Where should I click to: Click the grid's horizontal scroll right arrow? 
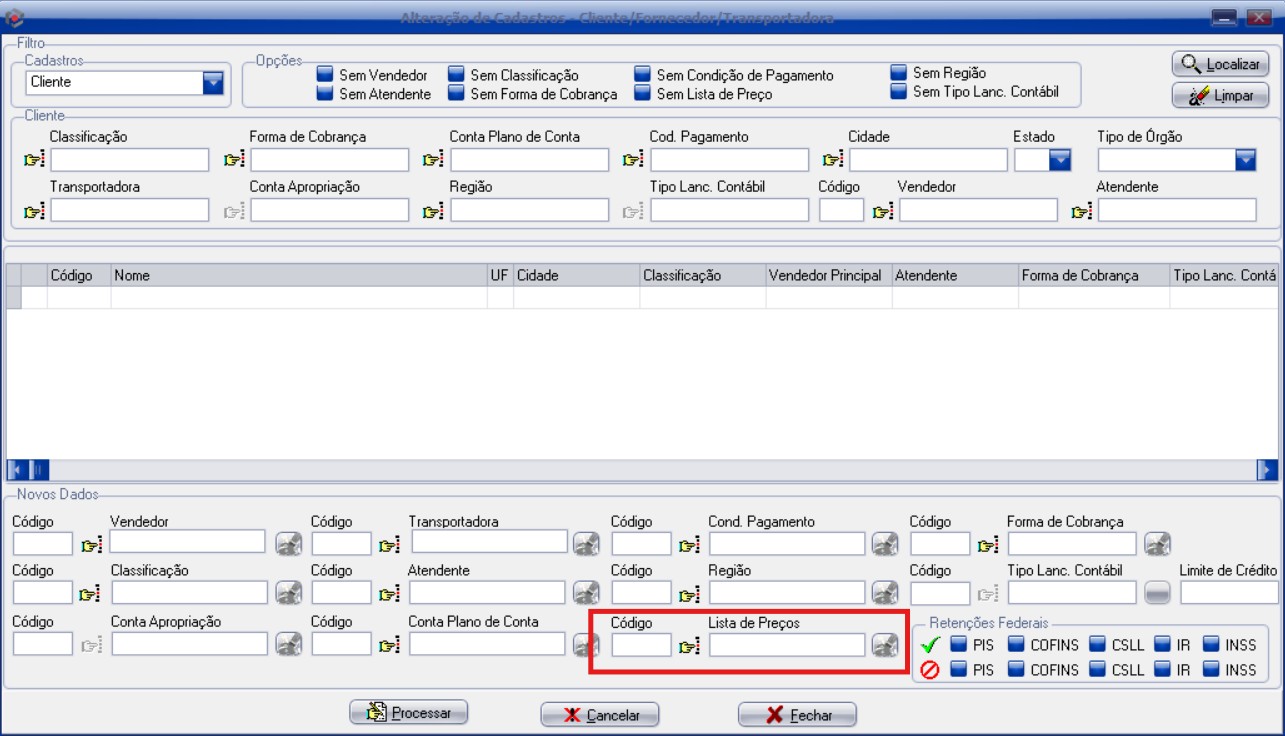coord(1266,469)
